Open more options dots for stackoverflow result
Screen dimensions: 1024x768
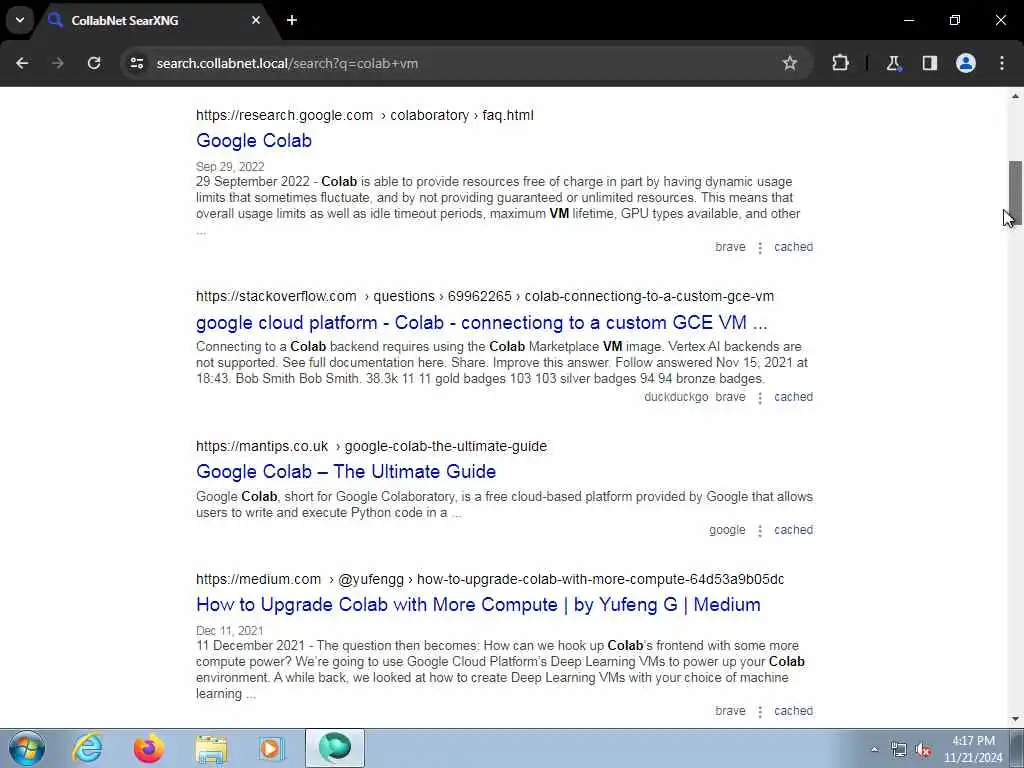point(760,398)
